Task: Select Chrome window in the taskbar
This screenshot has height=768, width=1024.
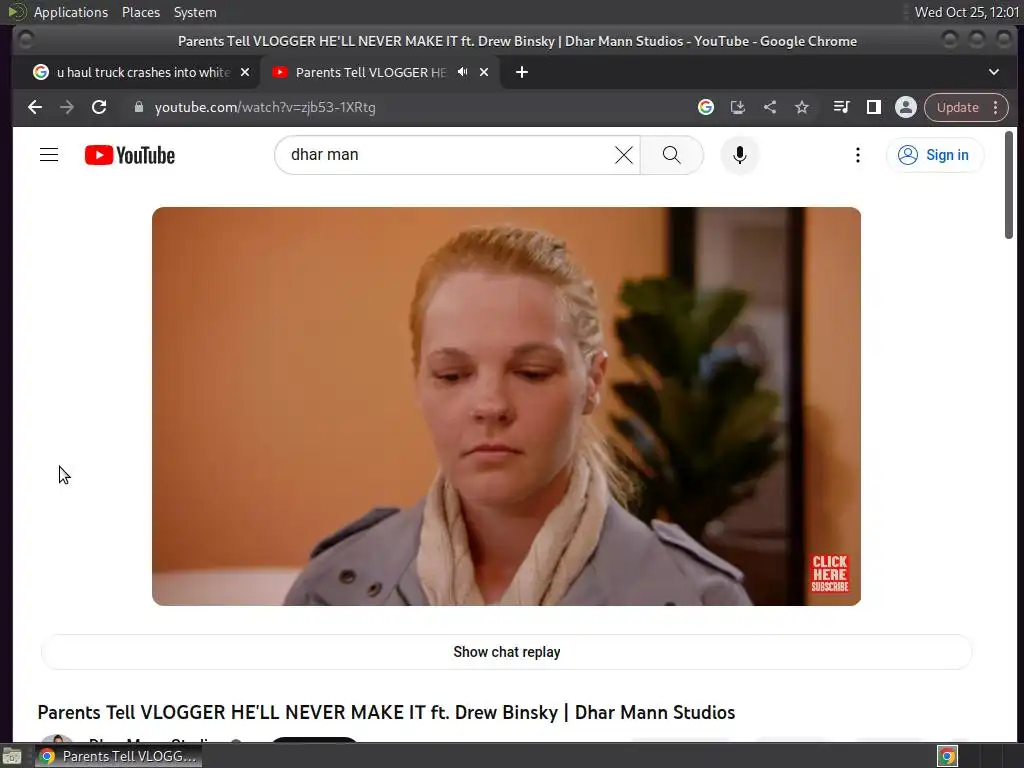Action: 118,756
